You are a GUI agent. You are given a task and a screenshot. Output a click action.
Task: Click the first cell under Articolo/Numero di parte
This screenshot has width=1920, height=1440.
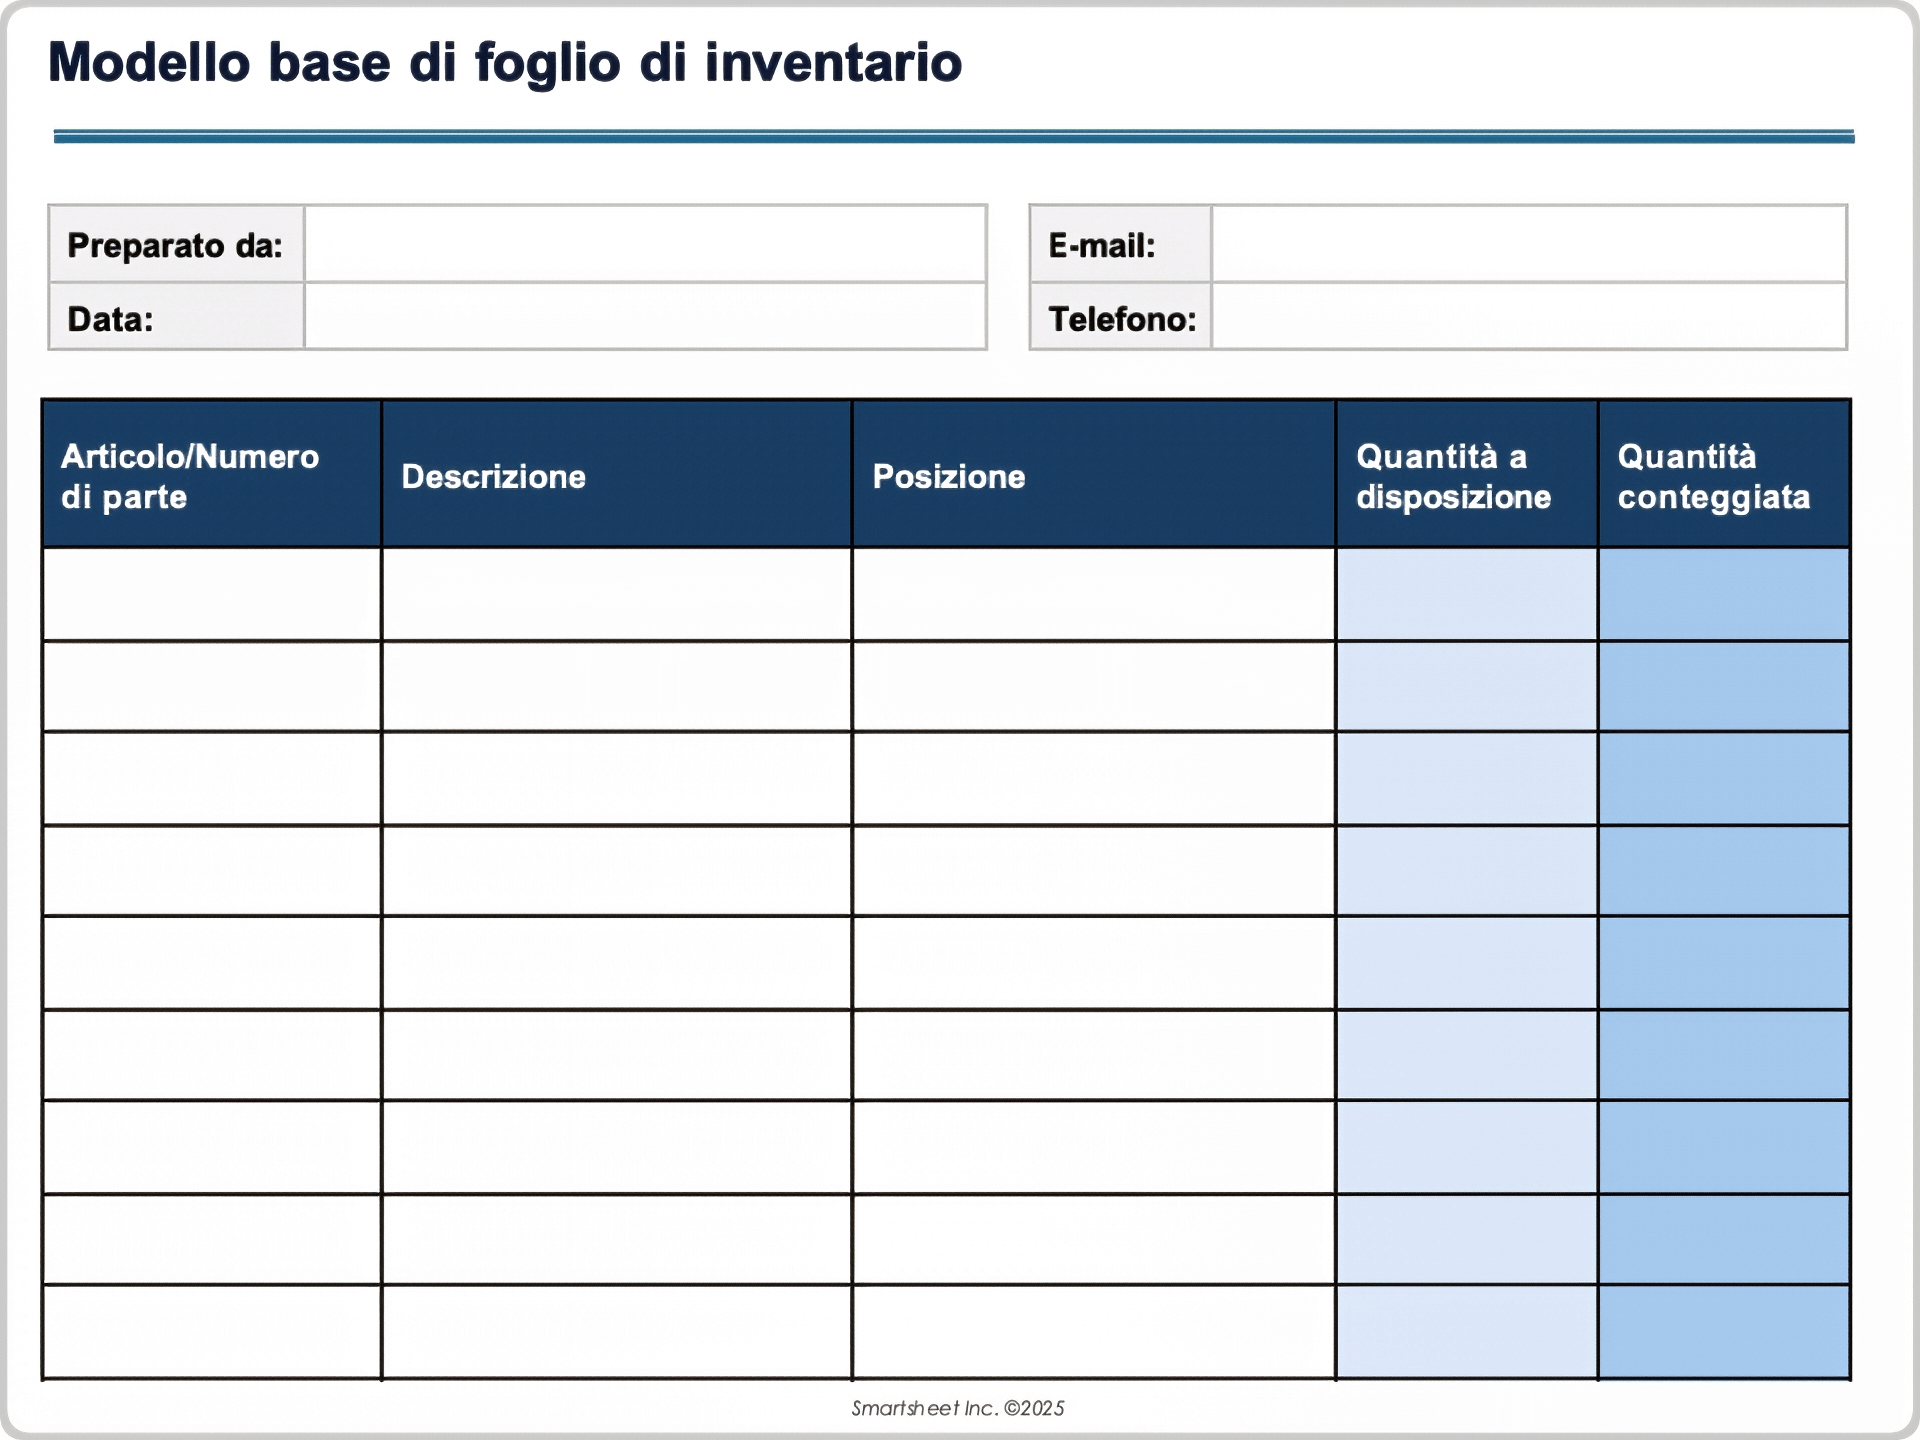[210, 593]
